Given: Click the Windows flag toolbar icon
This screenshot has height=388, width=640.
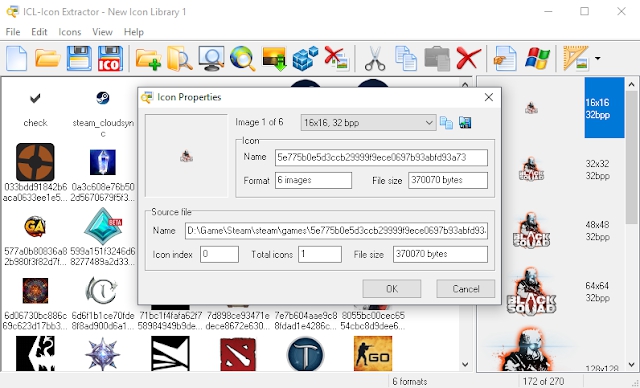Looking at the screenshot, I should pos(538,59).
